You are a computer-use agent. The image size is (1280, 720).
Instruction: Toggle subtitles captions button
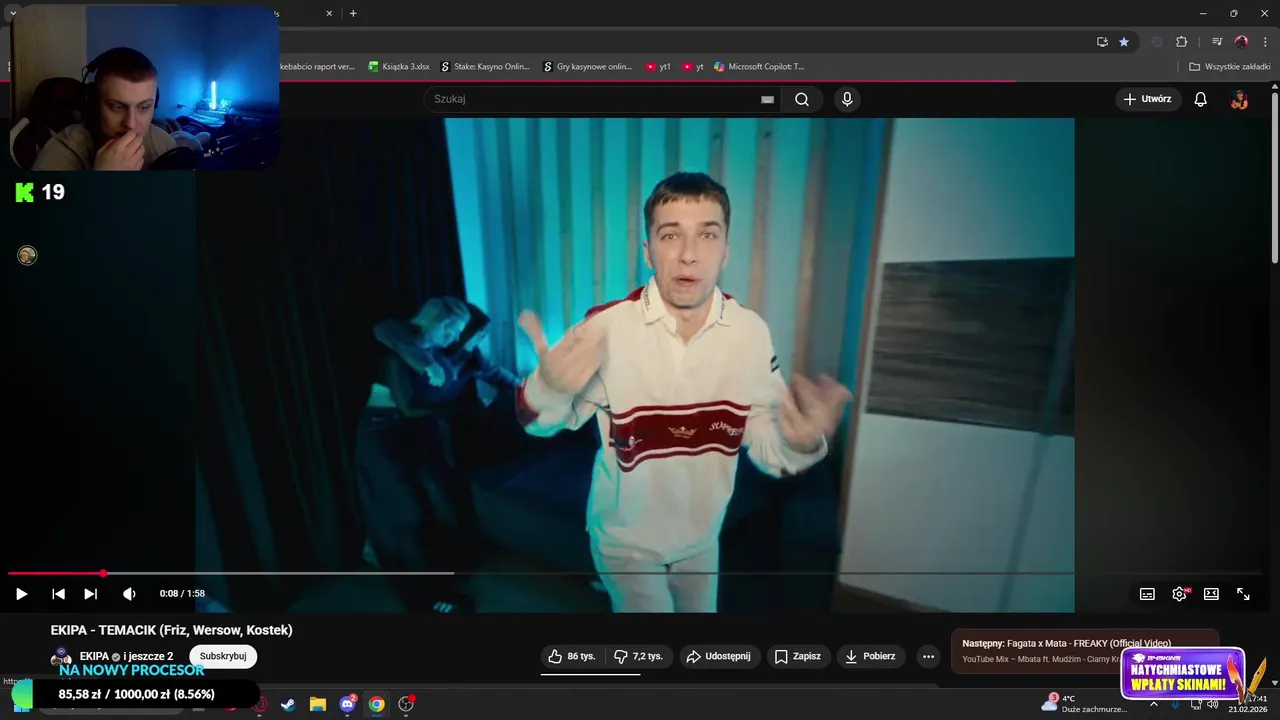[1147, 594]
